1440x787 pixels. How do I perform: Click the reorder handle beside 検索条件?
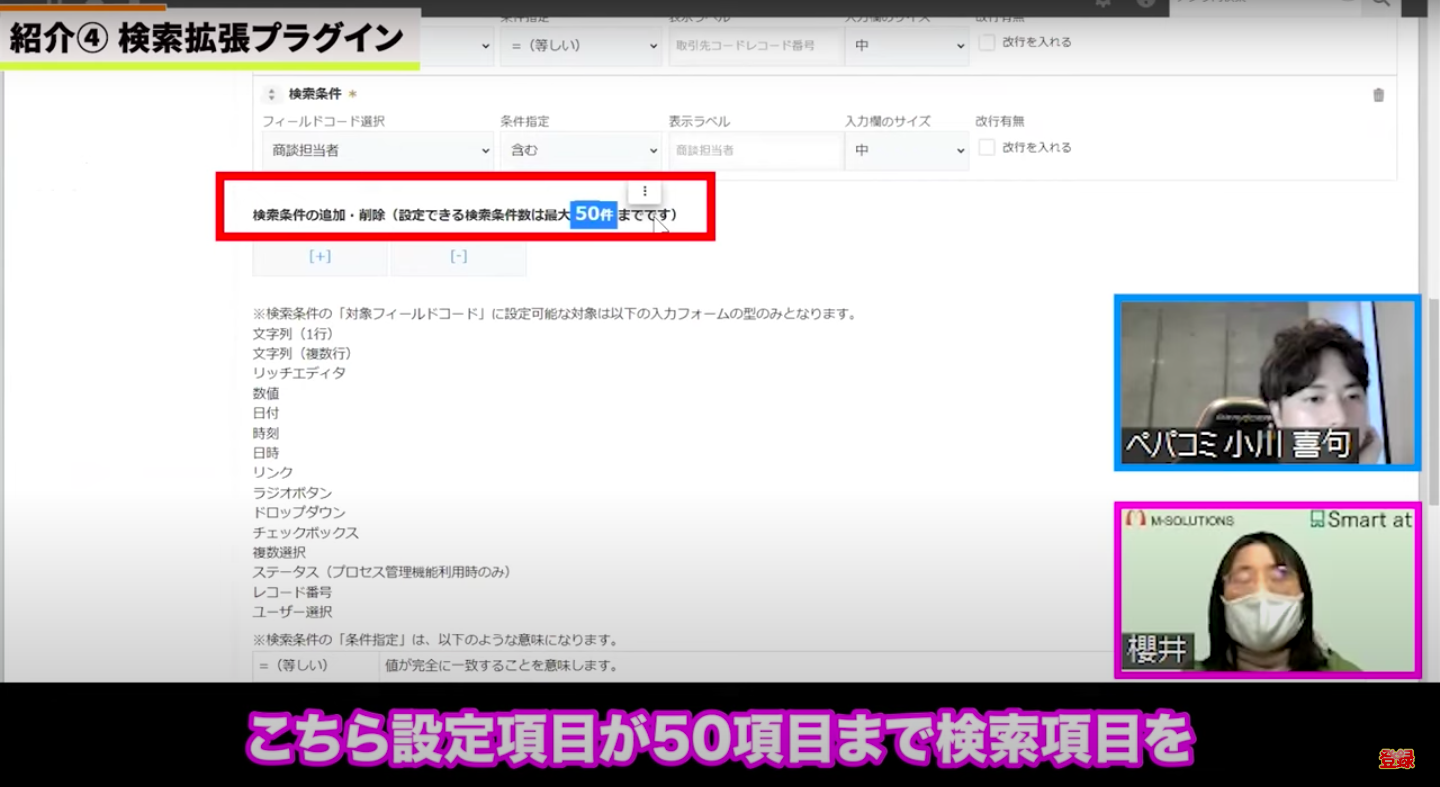tap(271, 94)
